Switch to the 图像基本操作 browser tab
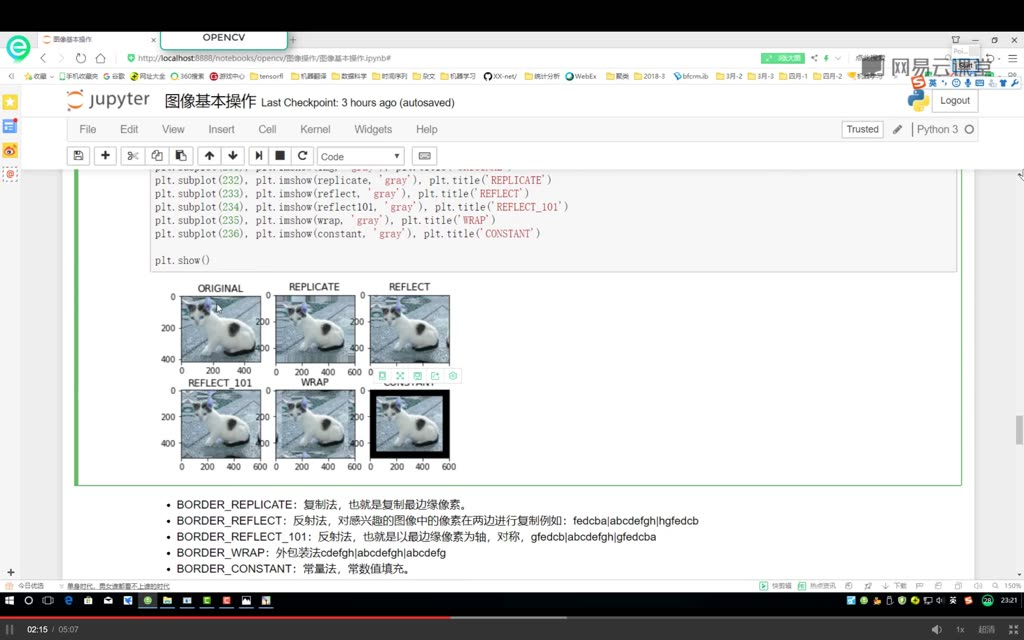The height and width of the screenshot is (640, 1024). (x=98, y=40)
